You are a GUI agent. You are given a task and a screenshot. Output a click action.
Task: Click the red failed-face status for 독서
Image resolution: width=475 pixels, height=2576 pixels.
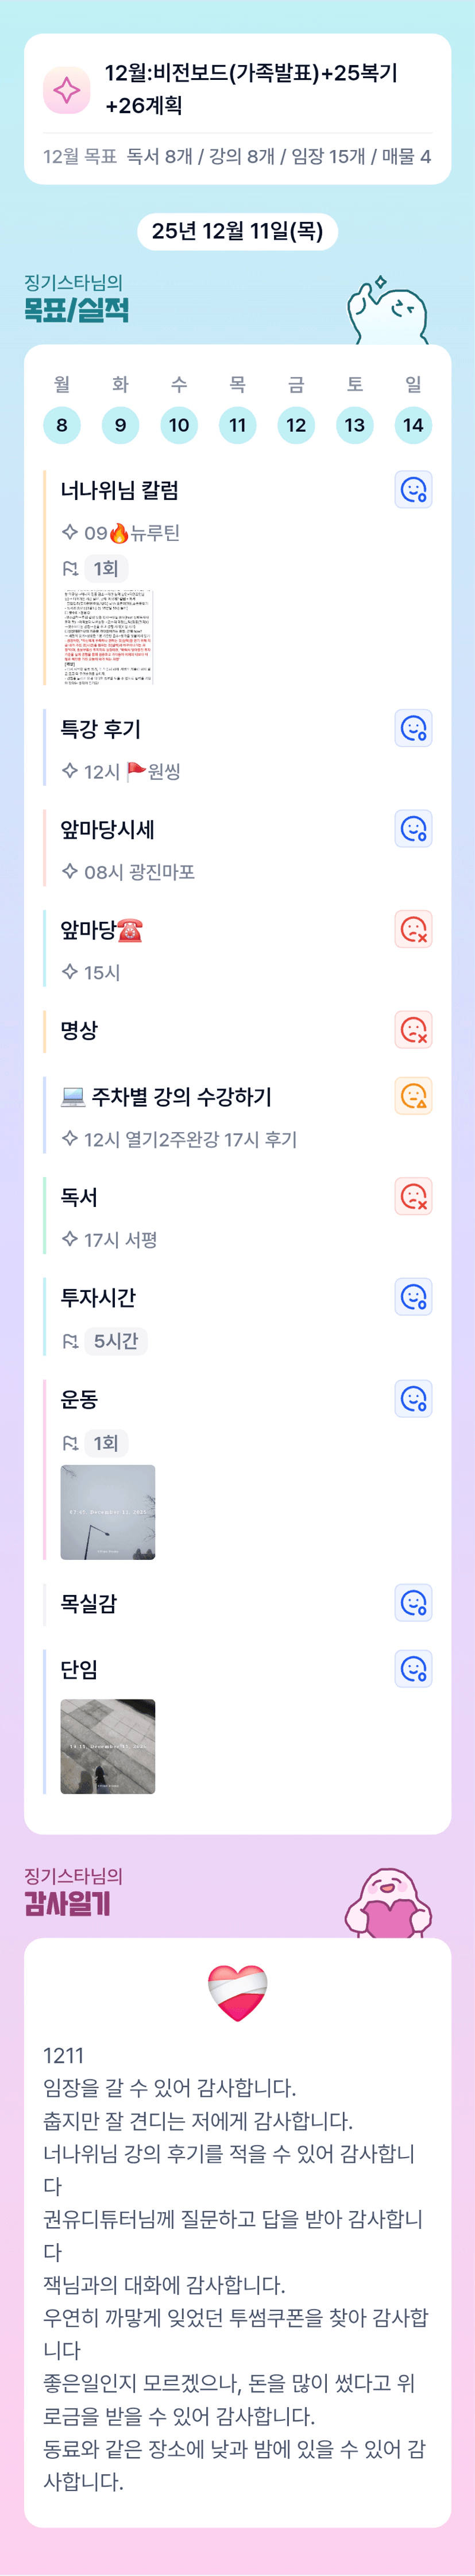pos(413,1196)
